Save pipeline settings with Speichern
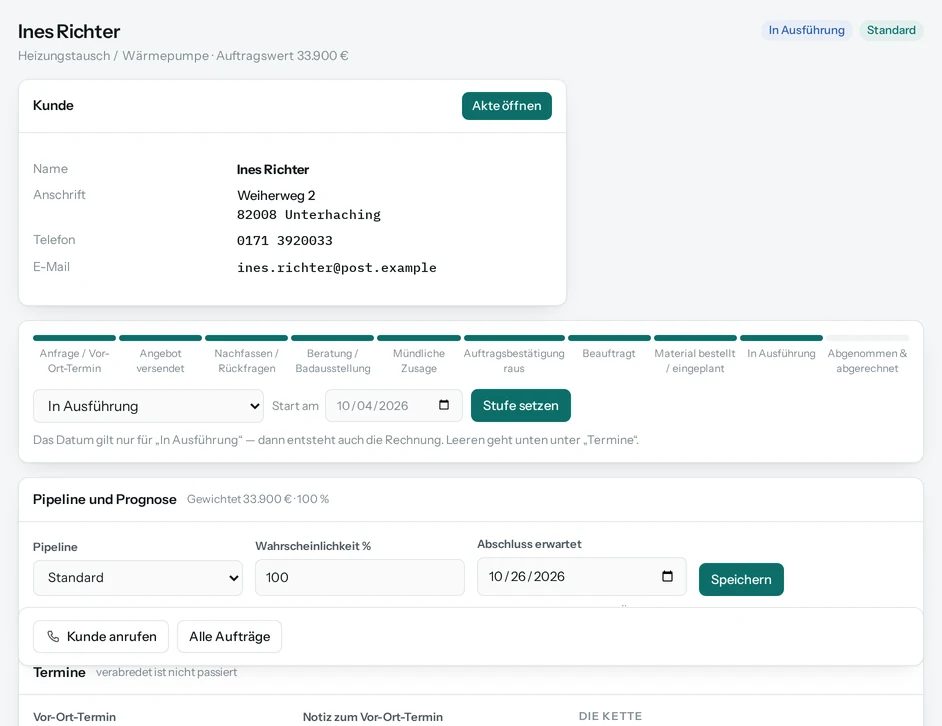The image size is (942, 726). (741, 579)
